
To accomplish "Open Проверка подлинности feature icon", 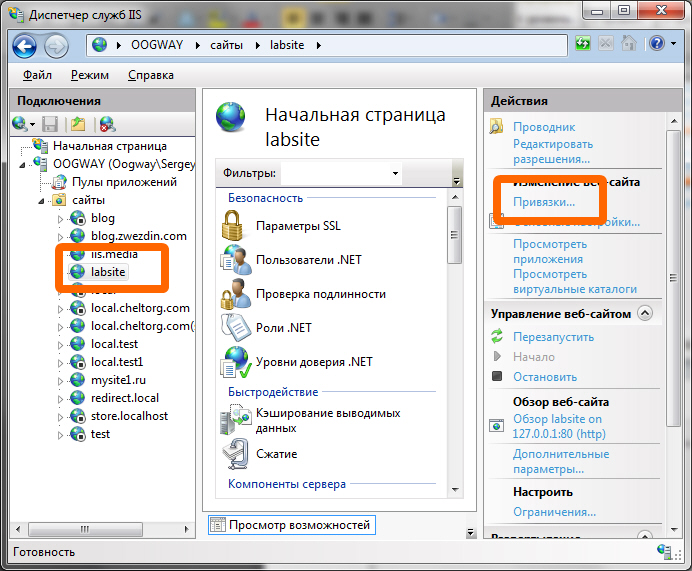I will click(235, 293).
